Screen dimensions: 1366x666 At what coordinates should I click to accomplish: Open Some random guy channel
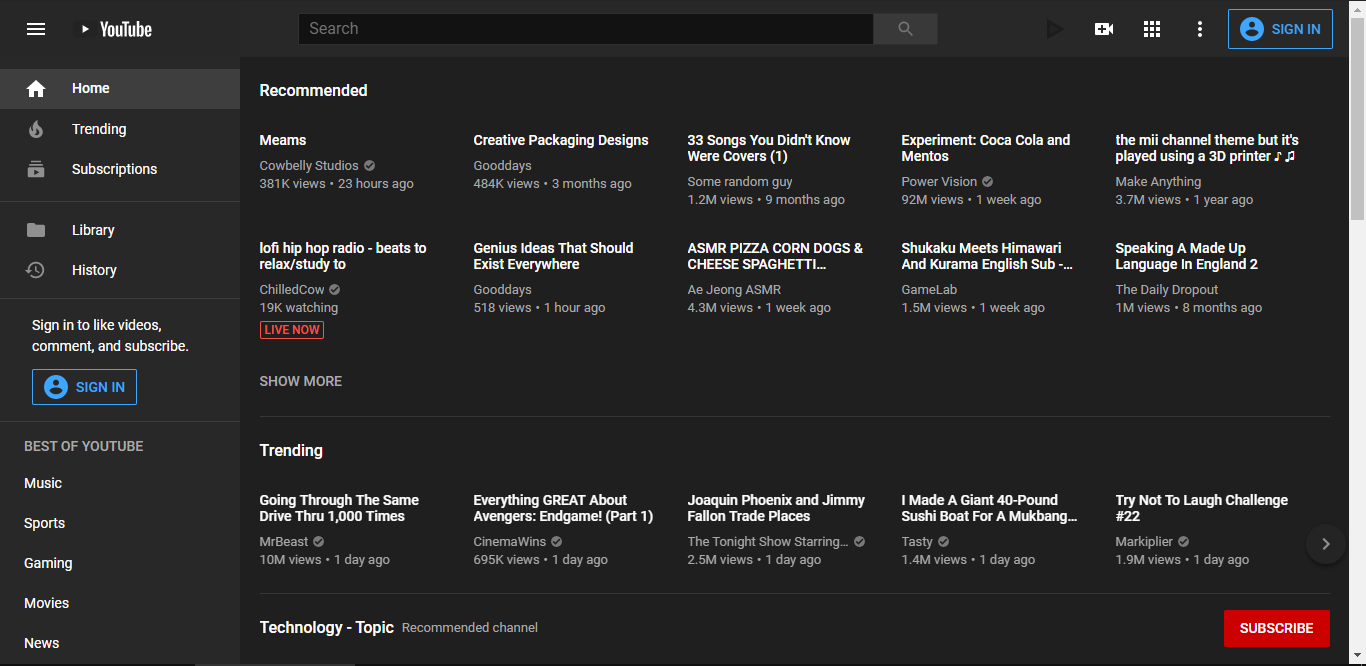[740, 181]
